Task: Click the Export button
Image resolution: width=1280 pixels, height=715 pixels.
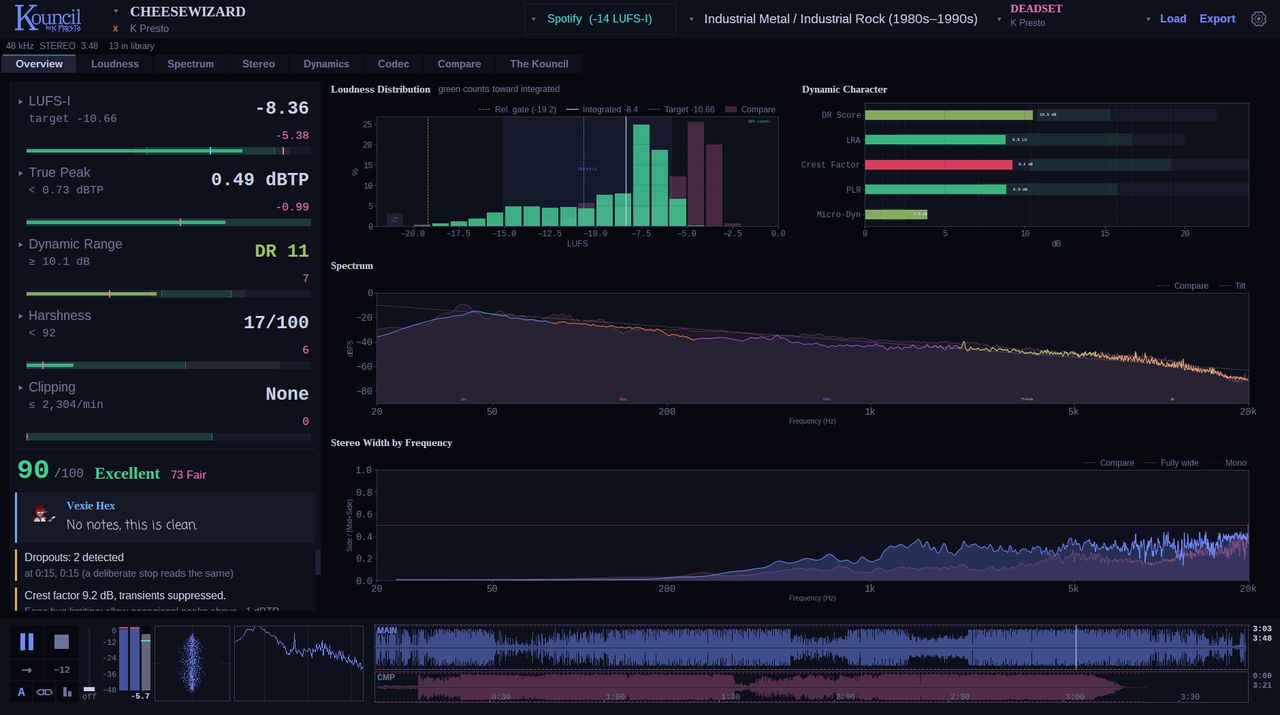Action: (1217, 19)
